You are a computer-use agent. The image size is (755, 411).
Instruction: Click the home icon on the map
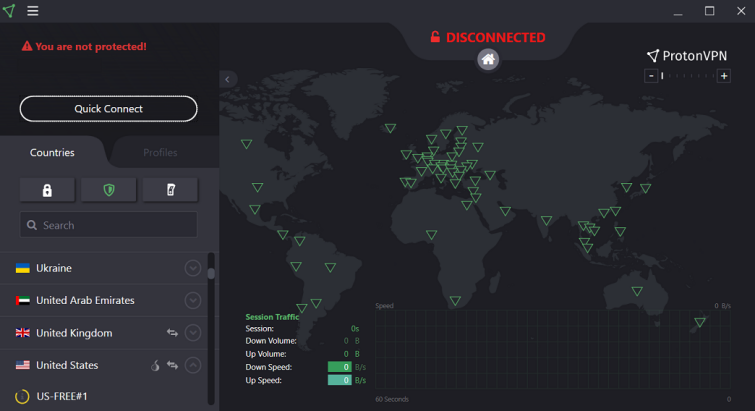(488, 59)
